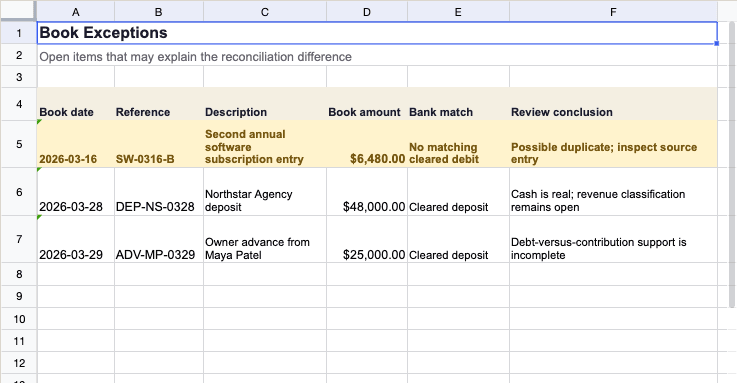Select row 3 header
The width and height of the screenshot is (737, 383).
19,77
